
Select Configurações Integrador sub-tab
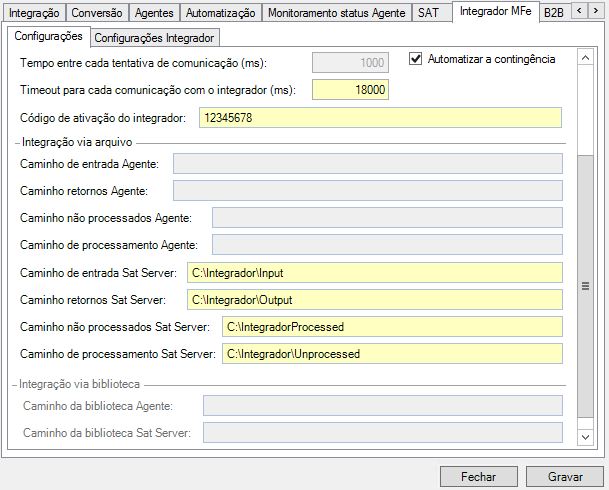(x=154, y=38)
